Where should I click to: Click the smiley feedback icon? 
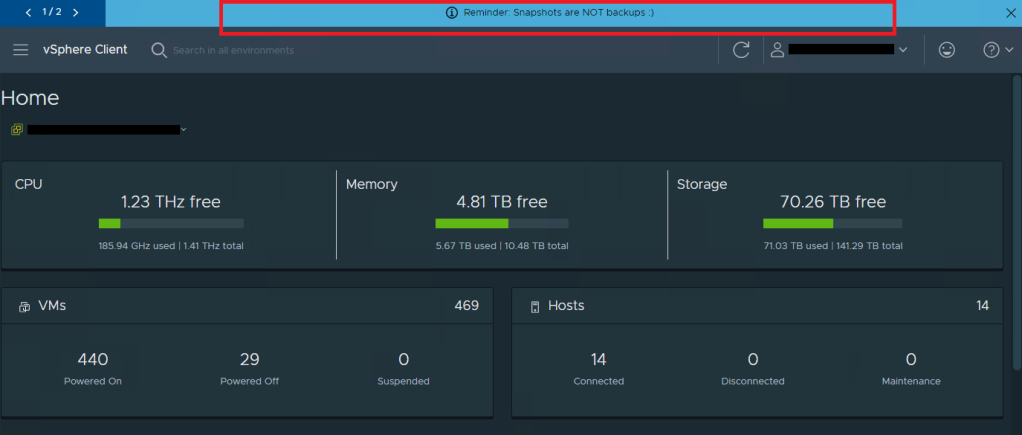[946, 50]
